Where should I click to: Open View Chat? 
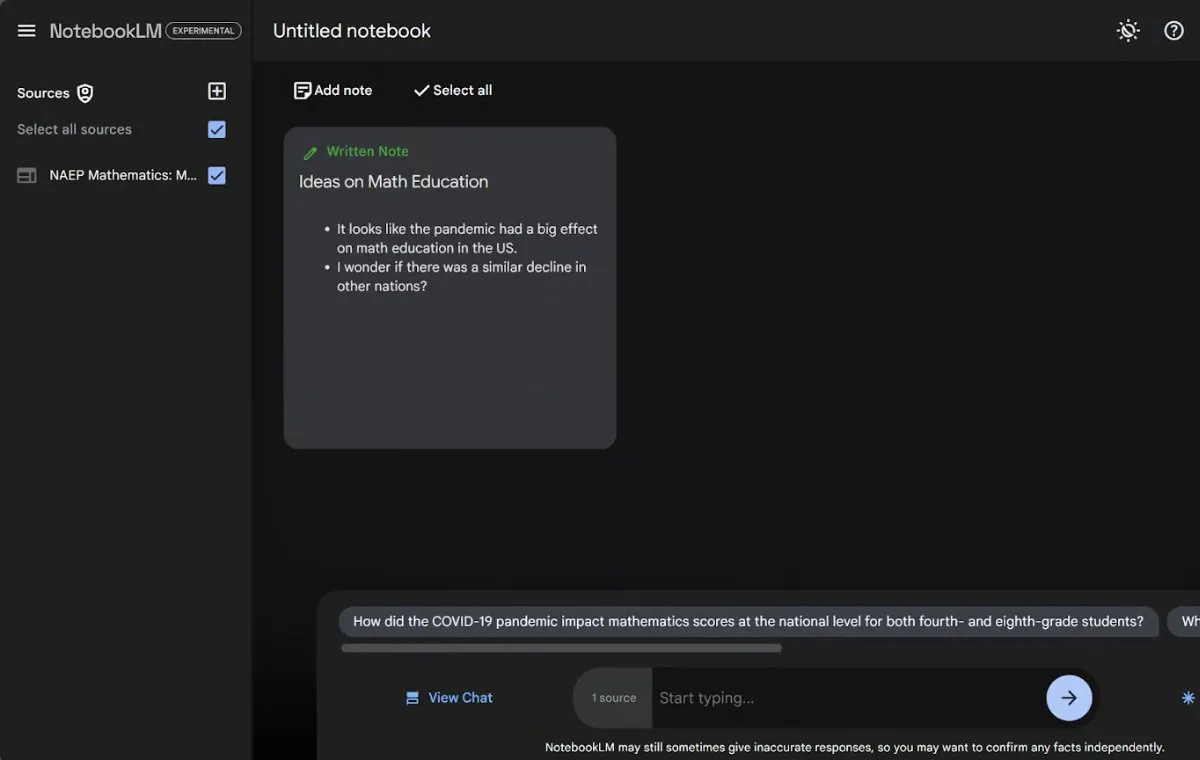click(x=449, y=698)
